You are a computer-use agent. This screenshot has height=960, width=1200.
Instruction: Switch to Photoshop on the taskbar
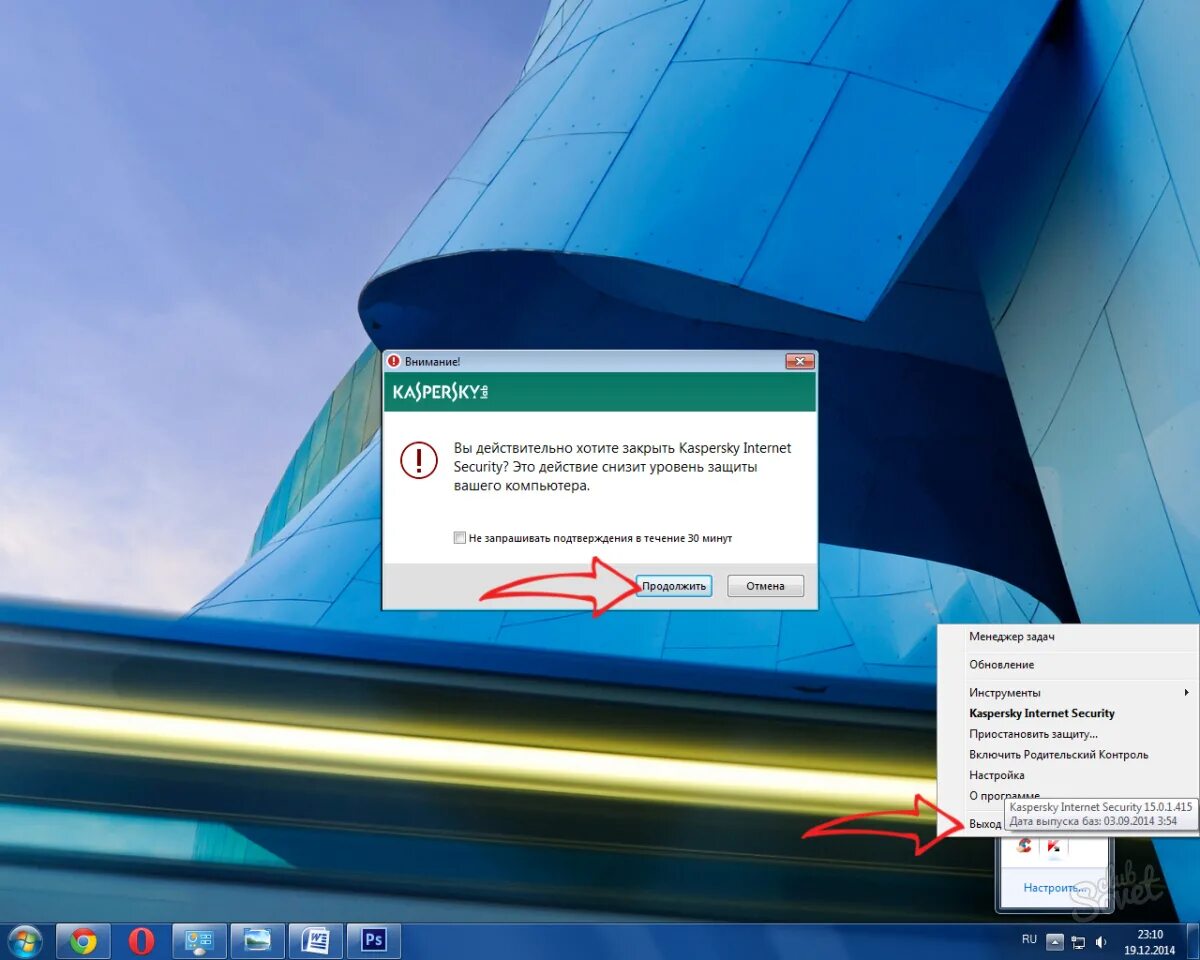coord(374,941)
